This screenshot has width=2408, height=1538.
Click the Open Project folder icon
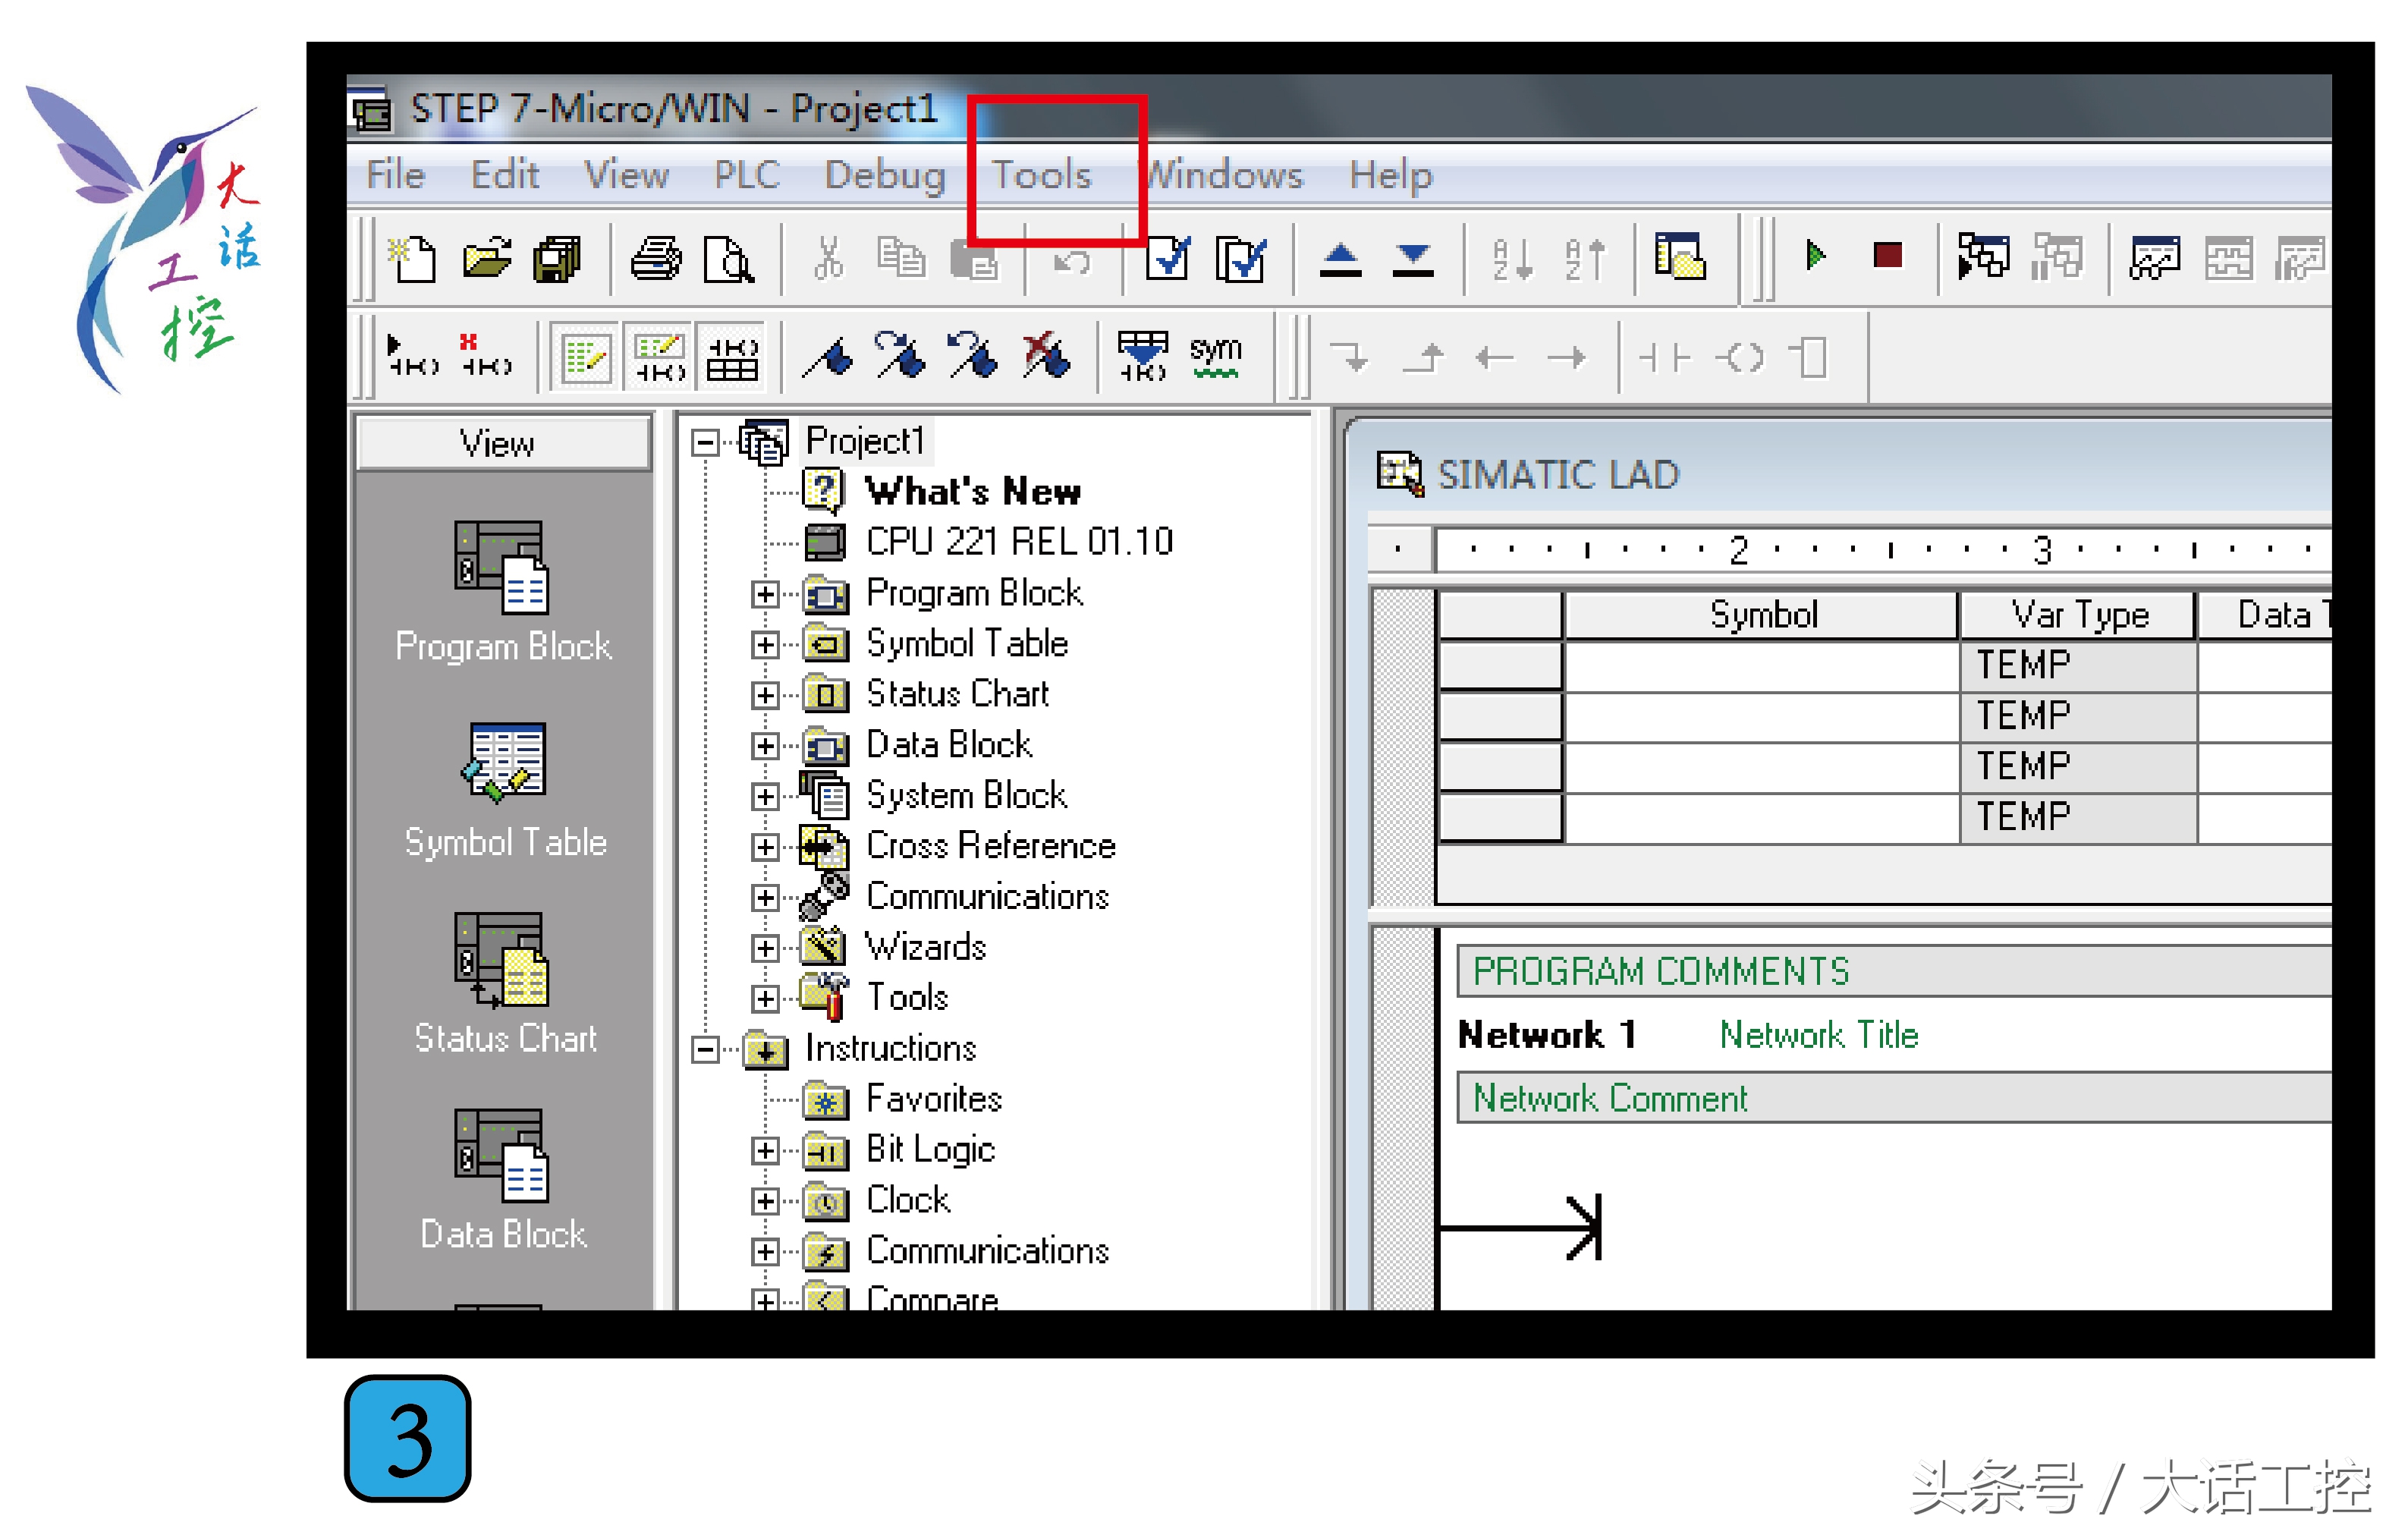click(x=487, y=259)
